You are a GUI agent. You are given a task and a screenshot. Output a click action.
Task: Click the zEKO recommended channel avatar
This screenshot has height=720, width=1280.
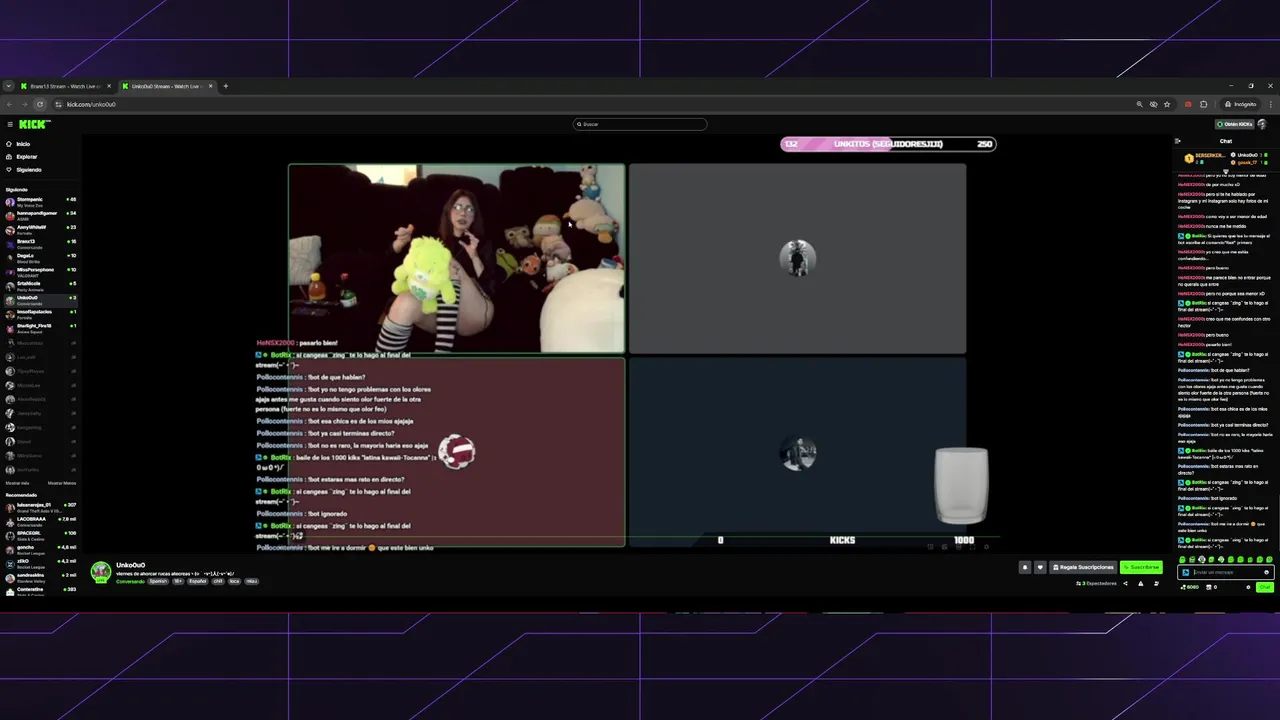10,563
